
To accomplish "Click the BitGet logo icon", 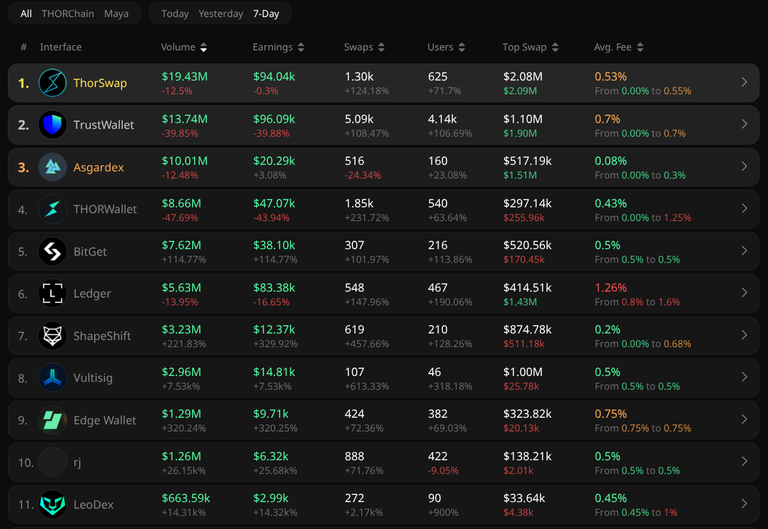I will 52,251.
